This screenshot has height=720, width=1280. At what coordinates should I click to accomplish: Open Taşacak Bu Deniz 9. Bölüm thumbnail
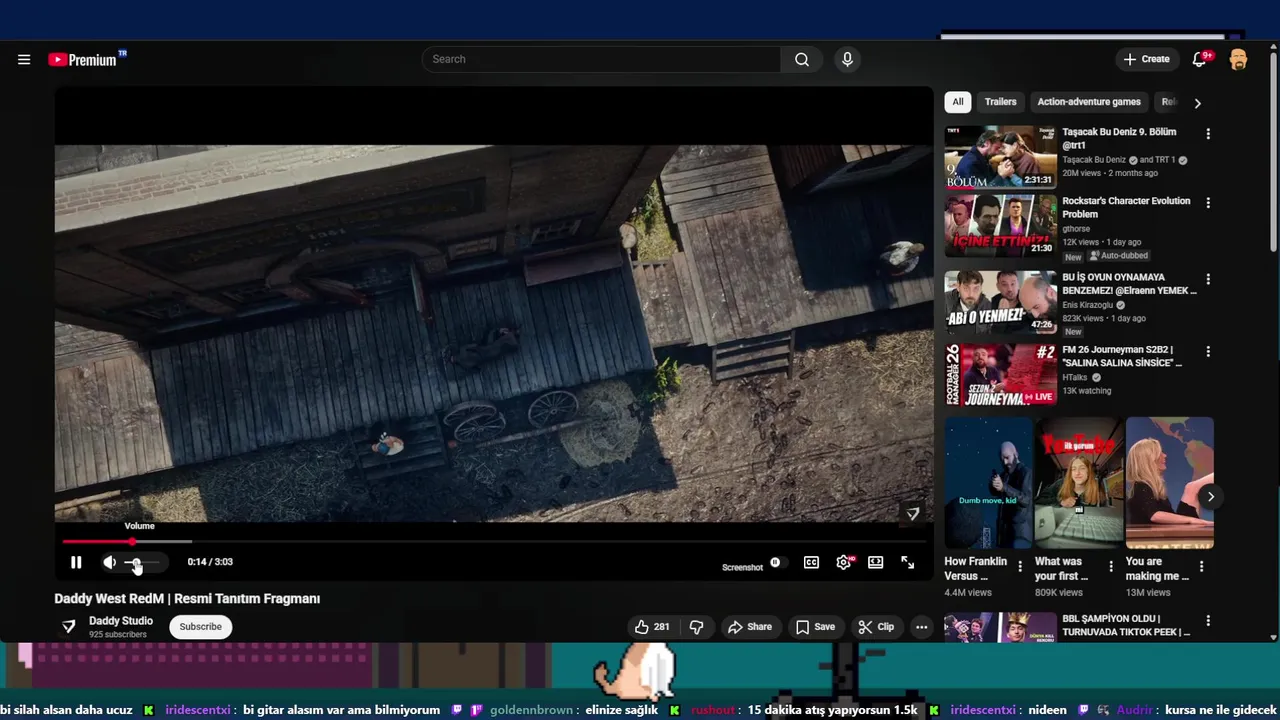[x=1000, y=157]
